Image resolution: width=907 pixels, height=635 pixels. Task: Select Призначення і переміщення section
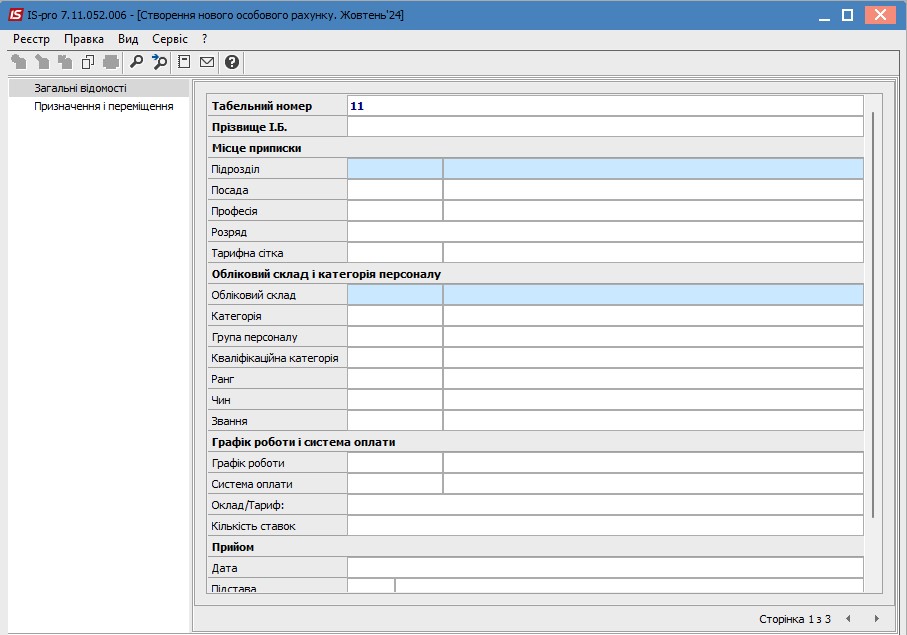pos(104,106)
